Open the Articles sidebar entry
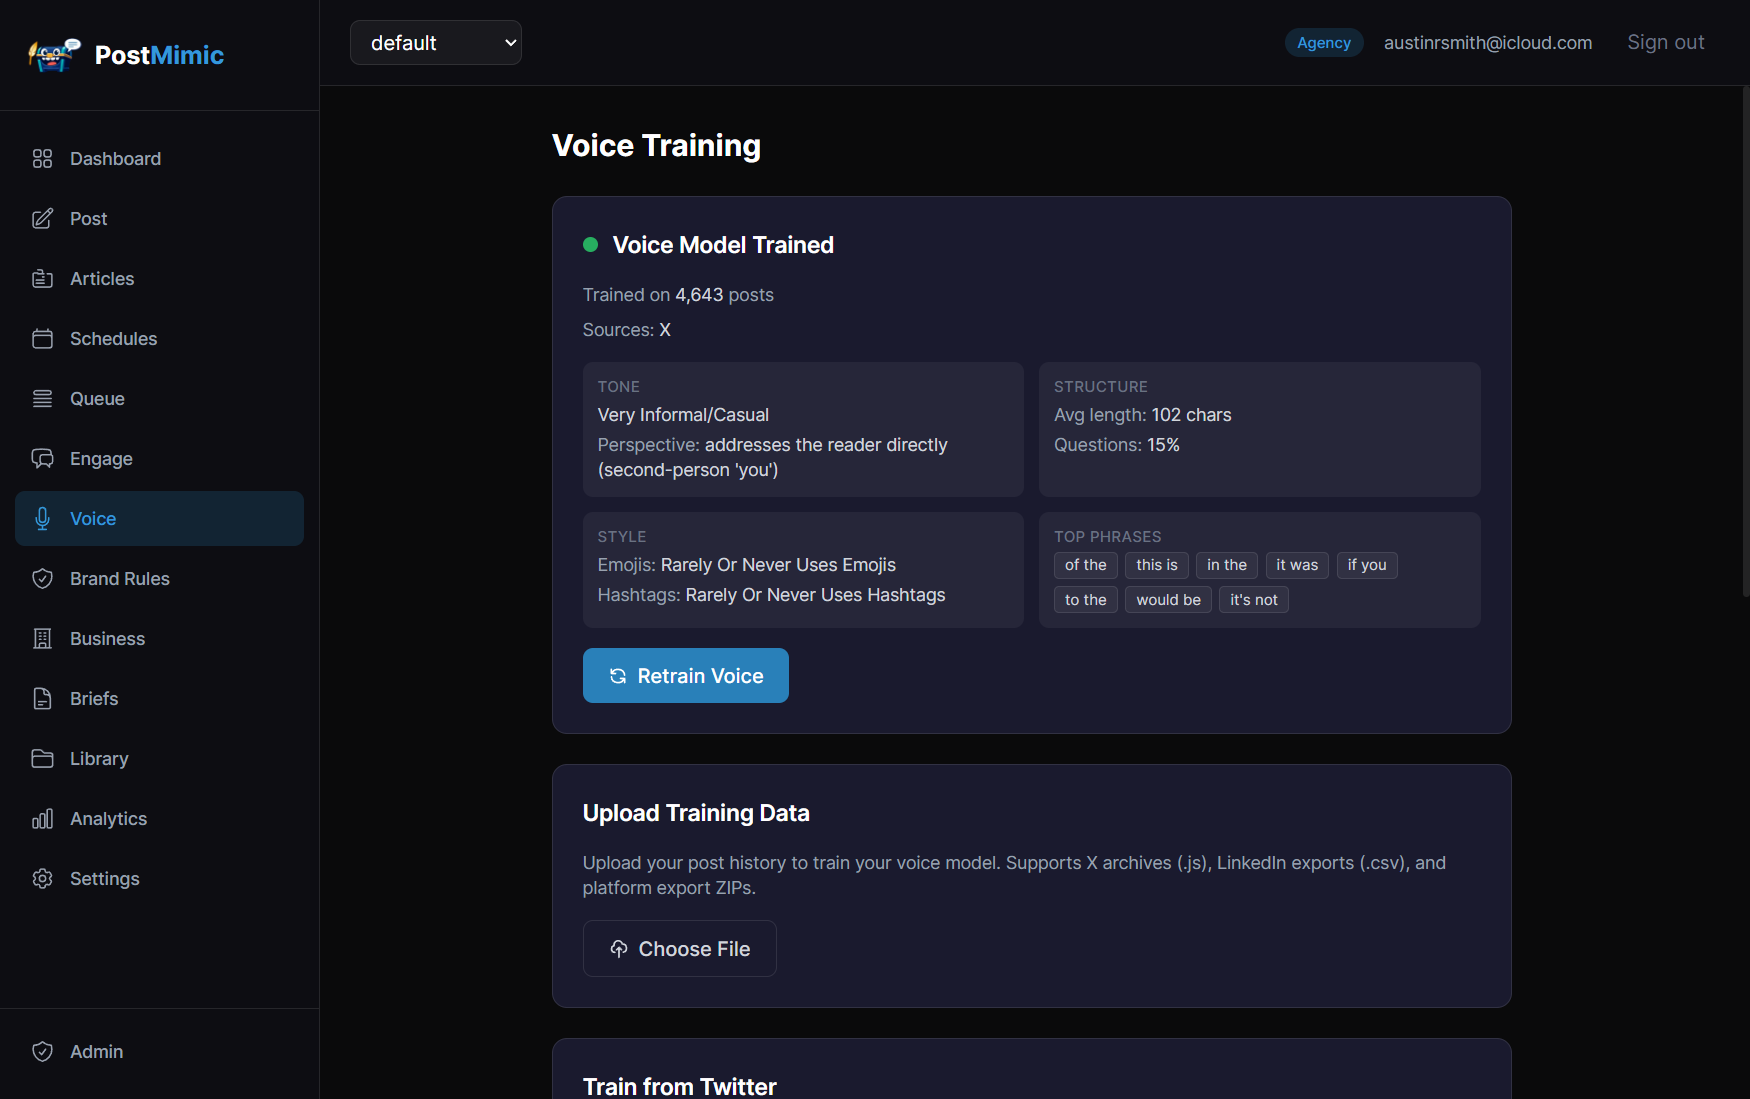Screen dimensions: 1750x1099 click(159, 279)
